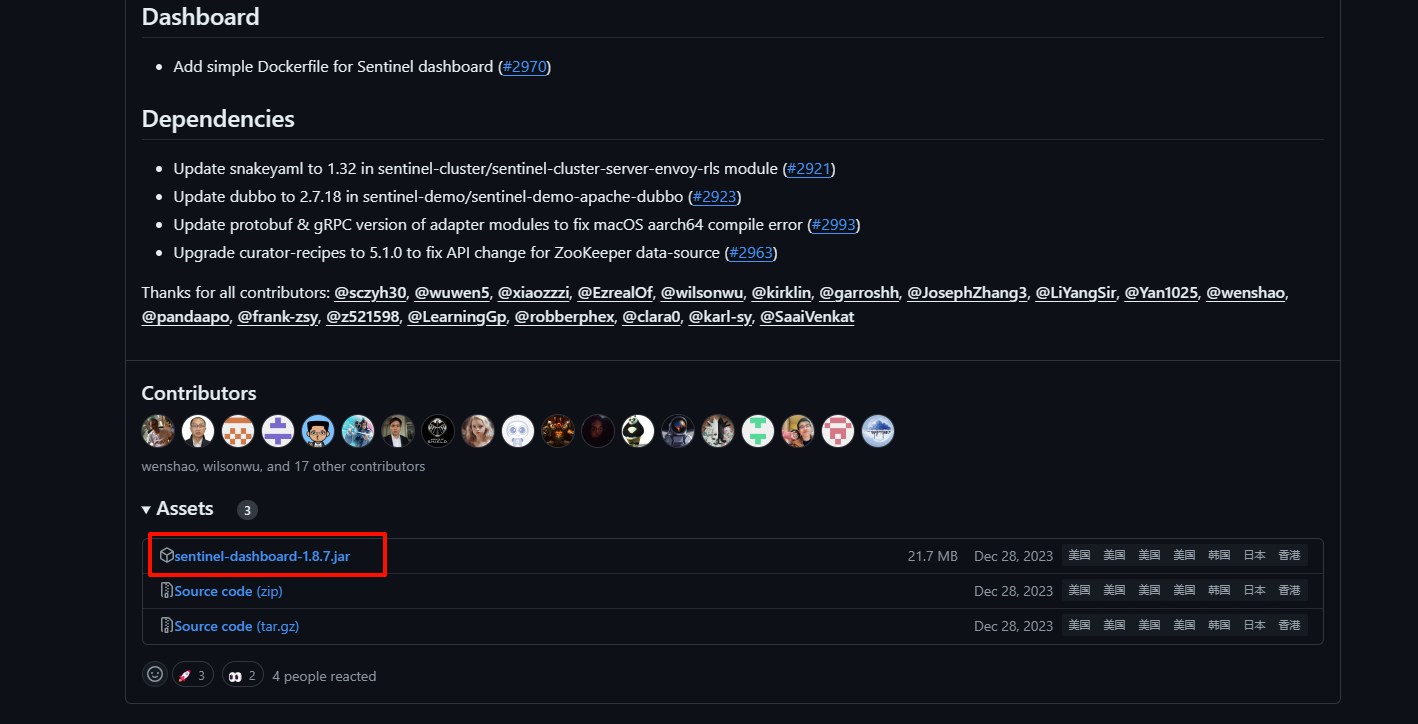Click the archive icon beside Source code (tar.gz)
Image resolution: width=1418 pixels, height=724 pixels.
click(x=167, y=625)
